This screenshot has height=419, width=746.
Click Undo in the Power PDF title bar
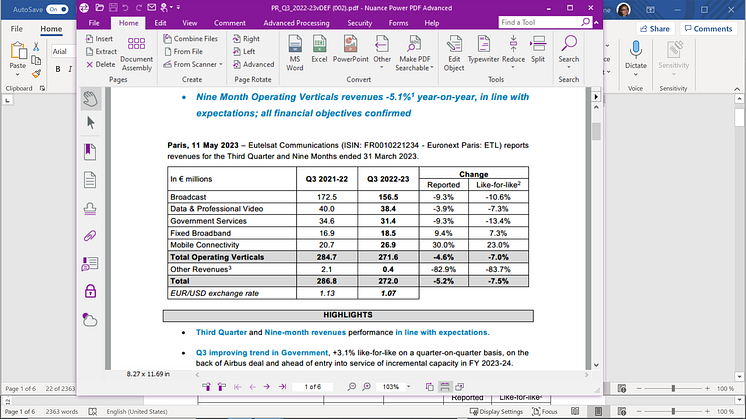[x=126, y=8]
